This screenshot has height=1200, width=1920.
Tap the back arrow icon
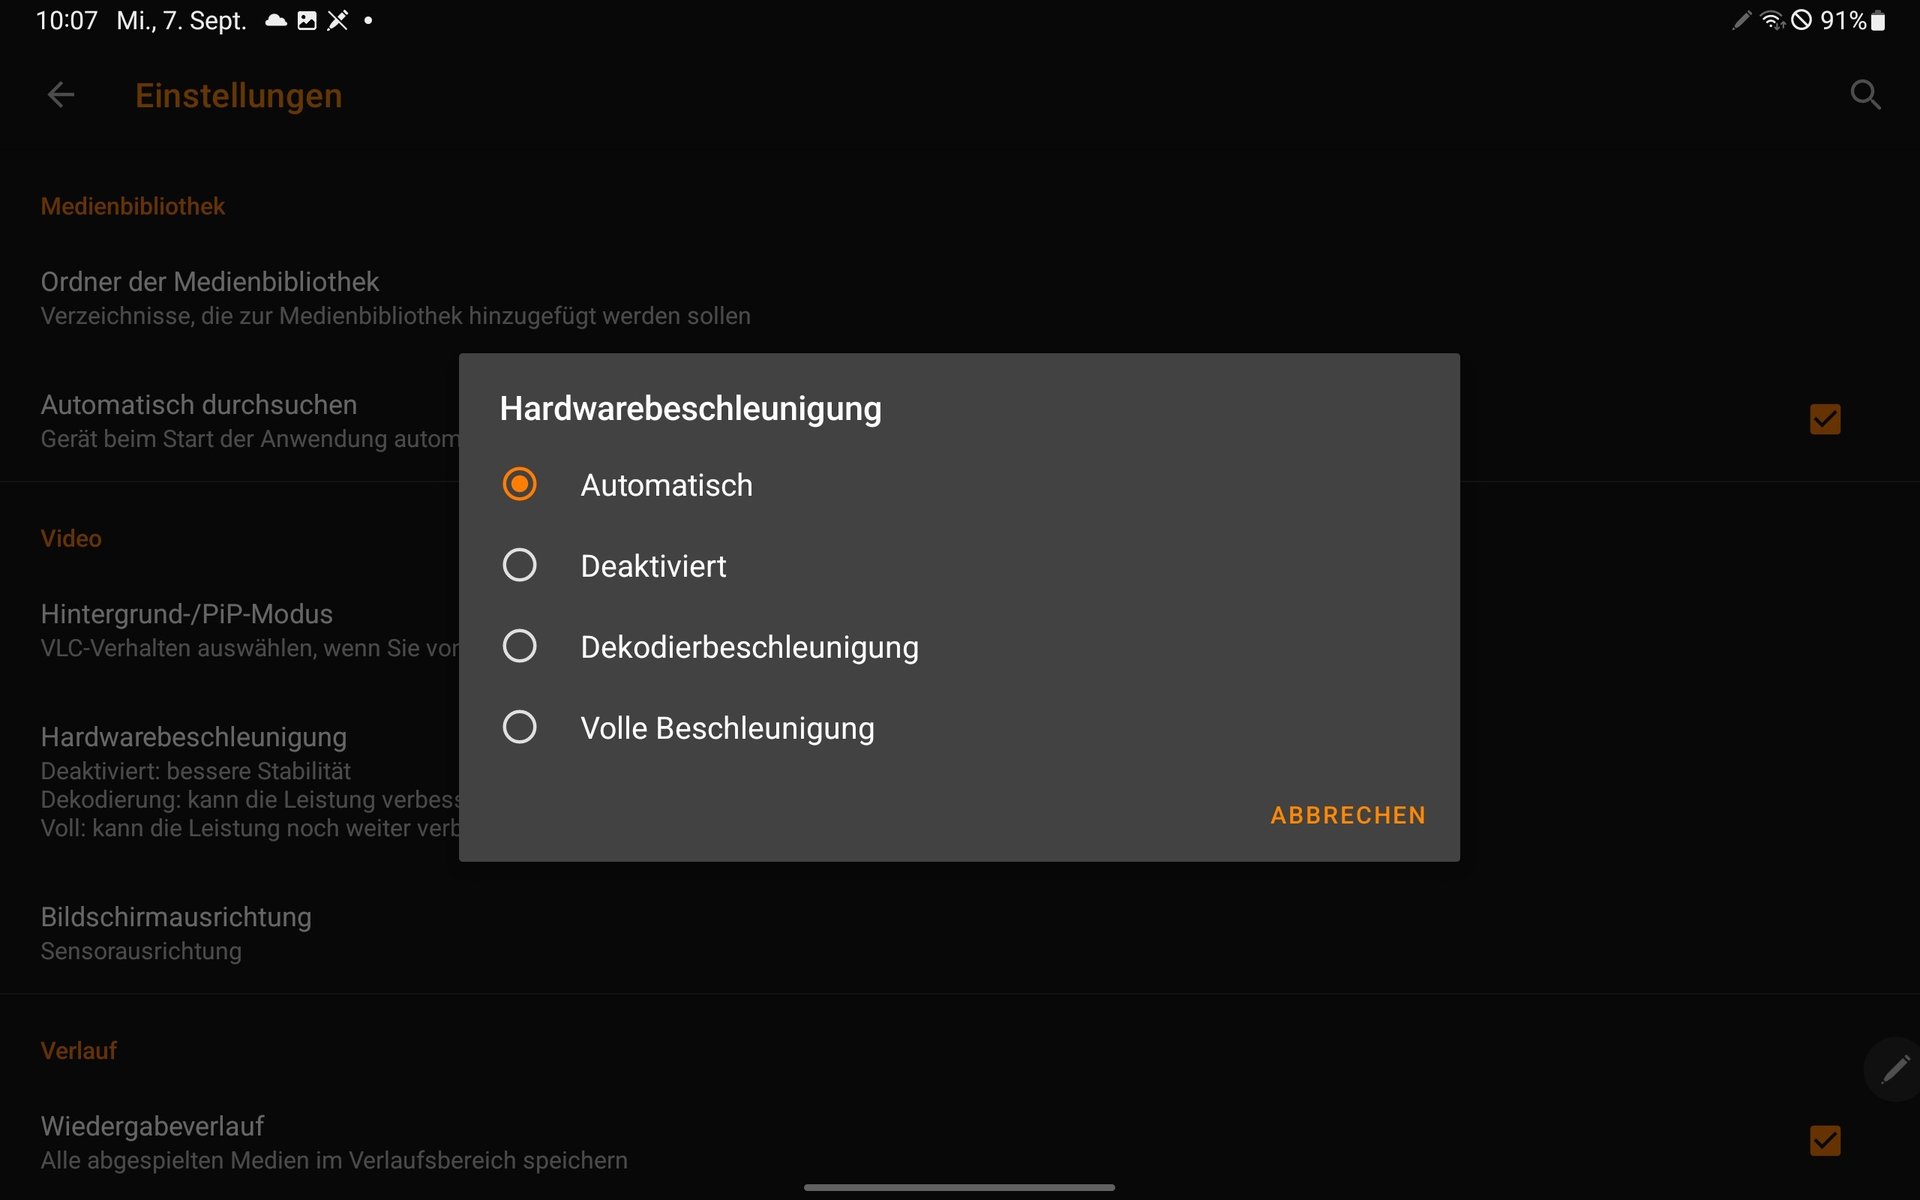[x=61, y=95]
